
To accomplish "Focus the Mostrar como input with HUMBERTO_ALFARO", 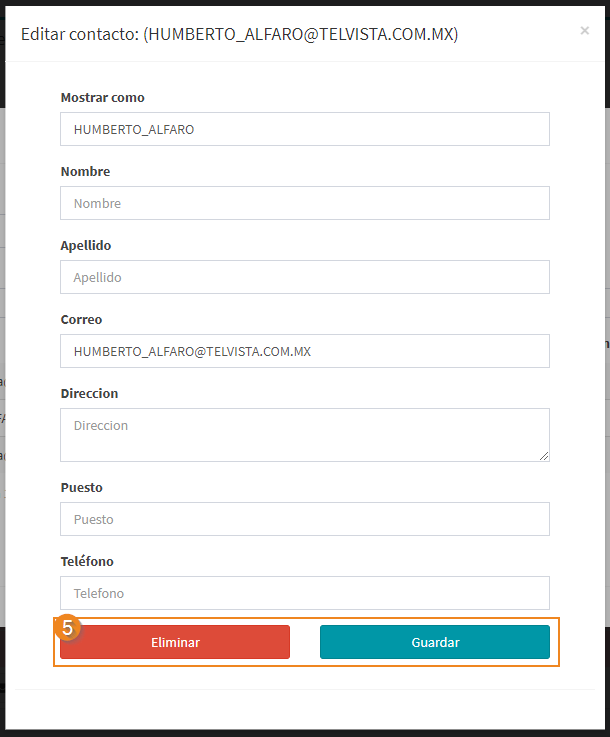I will (305, 129).
